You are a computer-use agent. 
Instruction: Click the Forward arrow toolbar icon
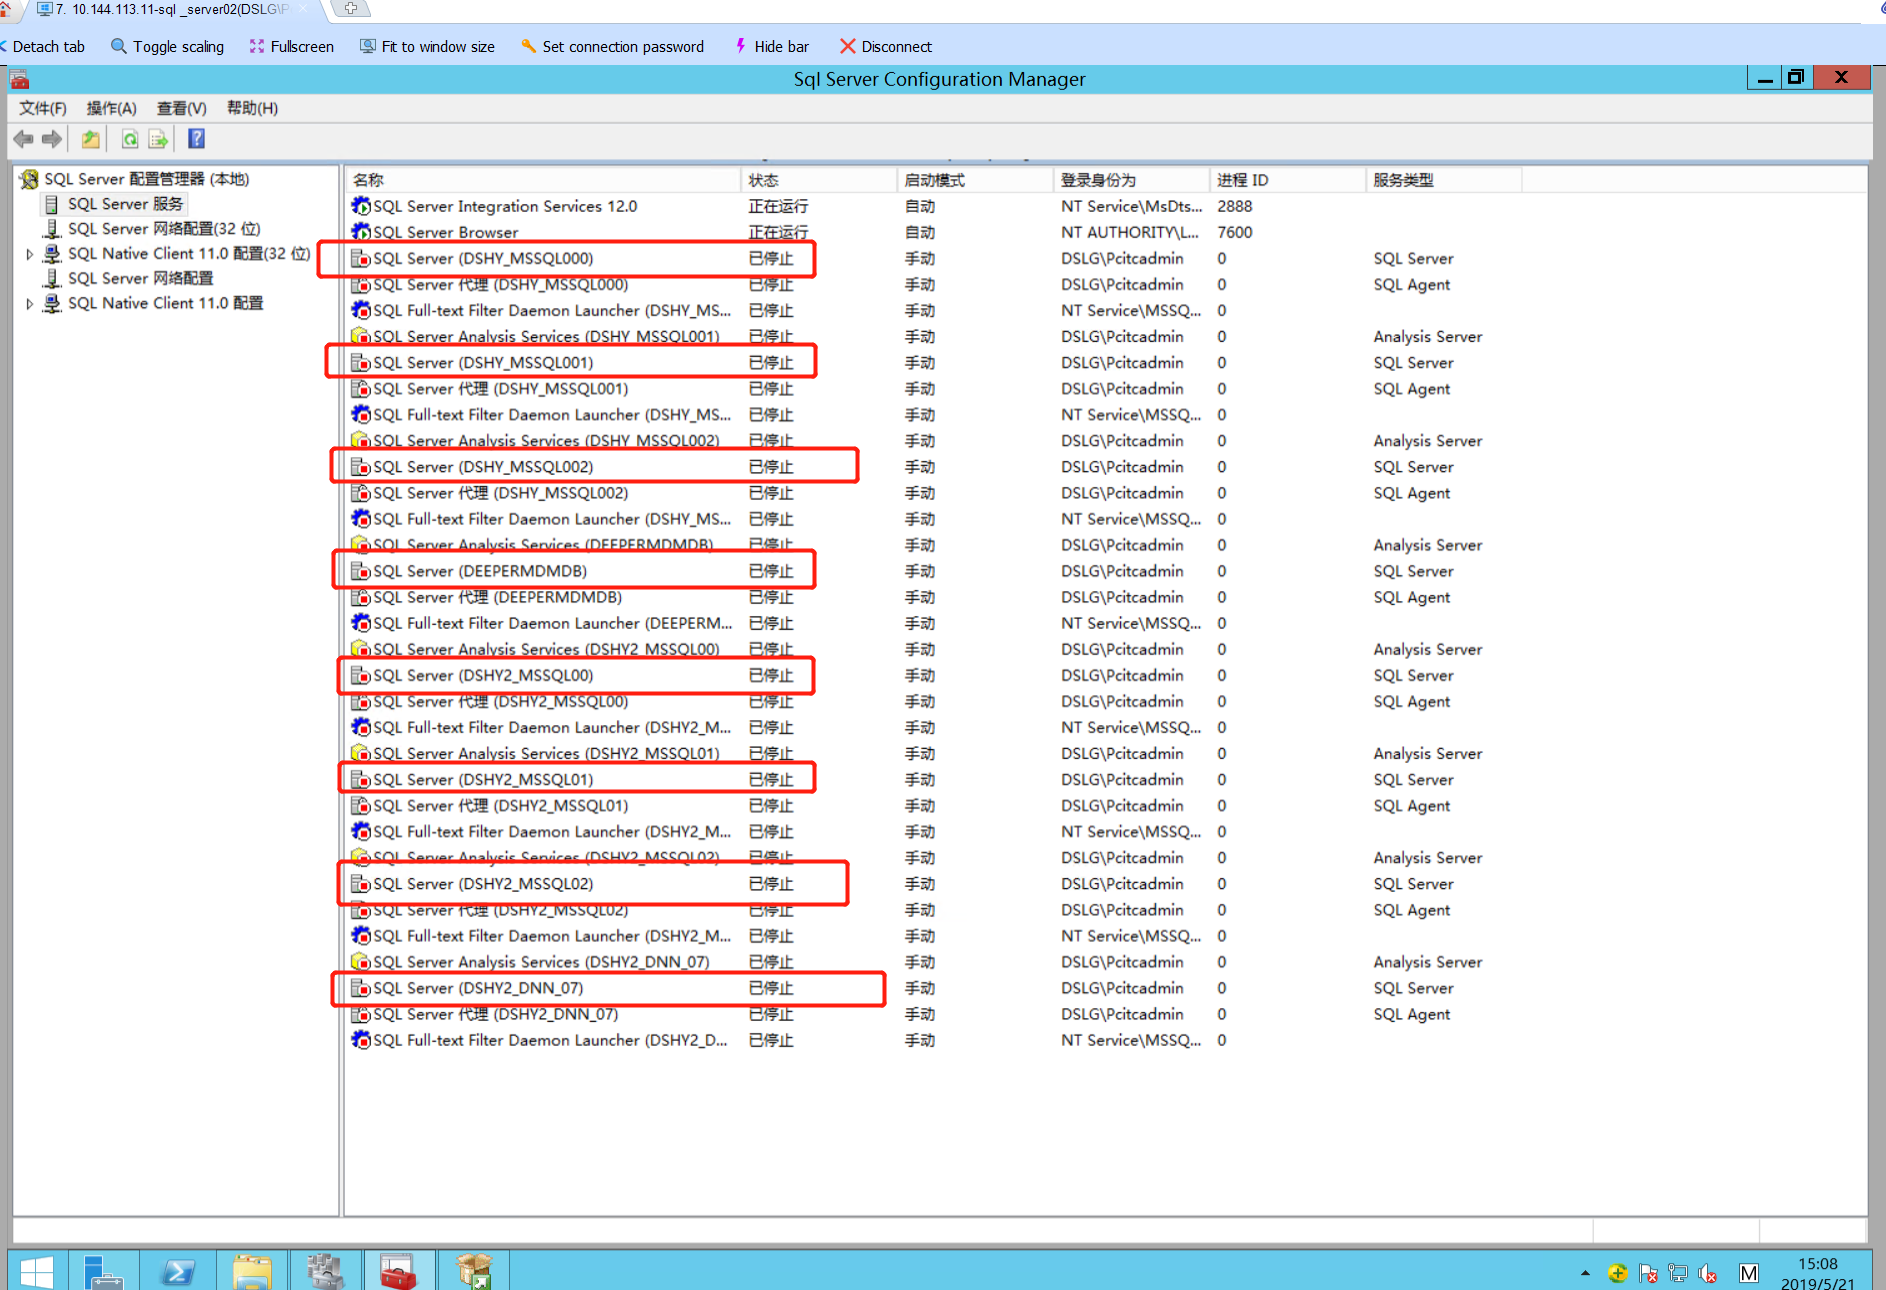coord(52,139)
